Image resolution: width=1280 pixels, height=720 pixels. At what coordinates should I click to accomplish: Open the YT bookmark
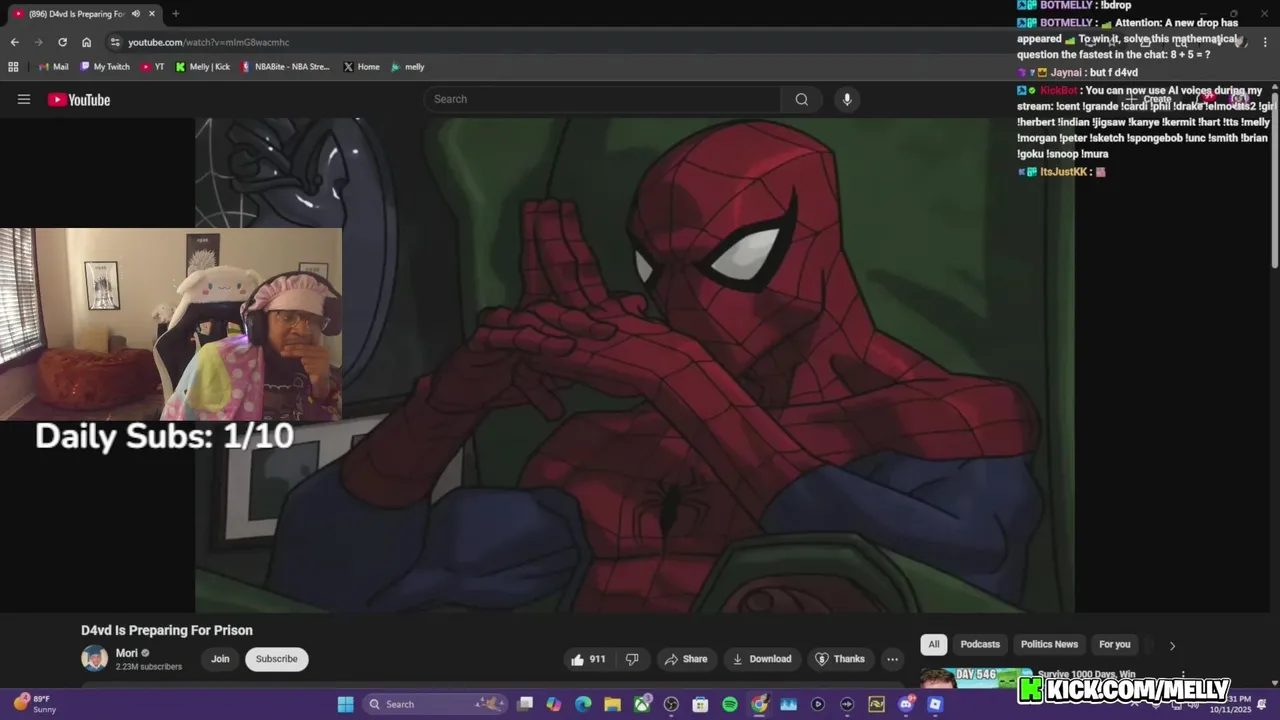[x=153, y=67]
